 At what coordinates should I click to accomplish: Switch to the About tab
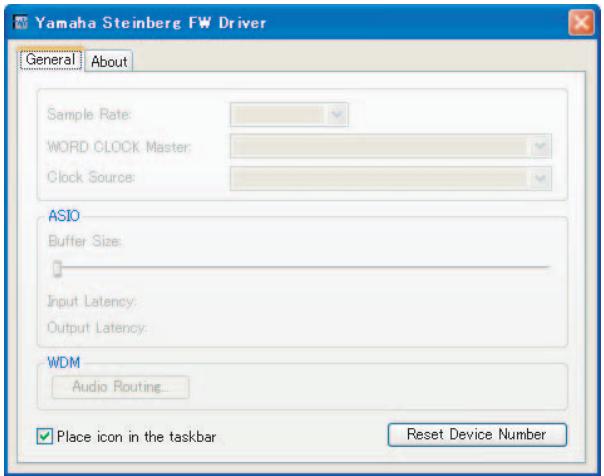[109, 61]
